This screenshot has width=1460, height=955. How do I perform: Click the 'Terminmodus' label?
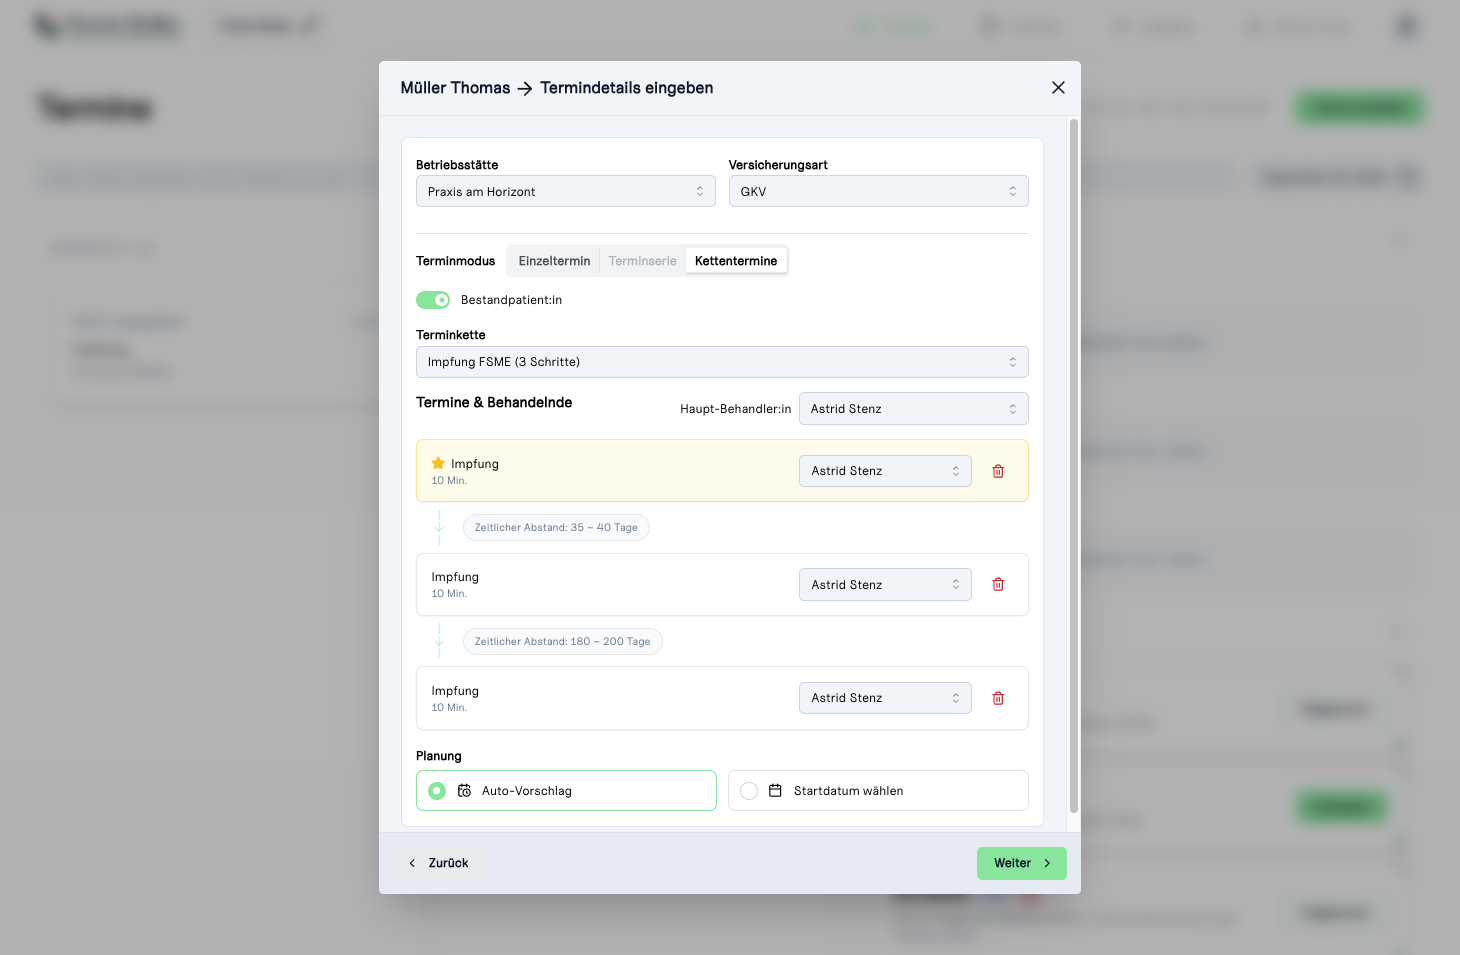pos(455,261)
